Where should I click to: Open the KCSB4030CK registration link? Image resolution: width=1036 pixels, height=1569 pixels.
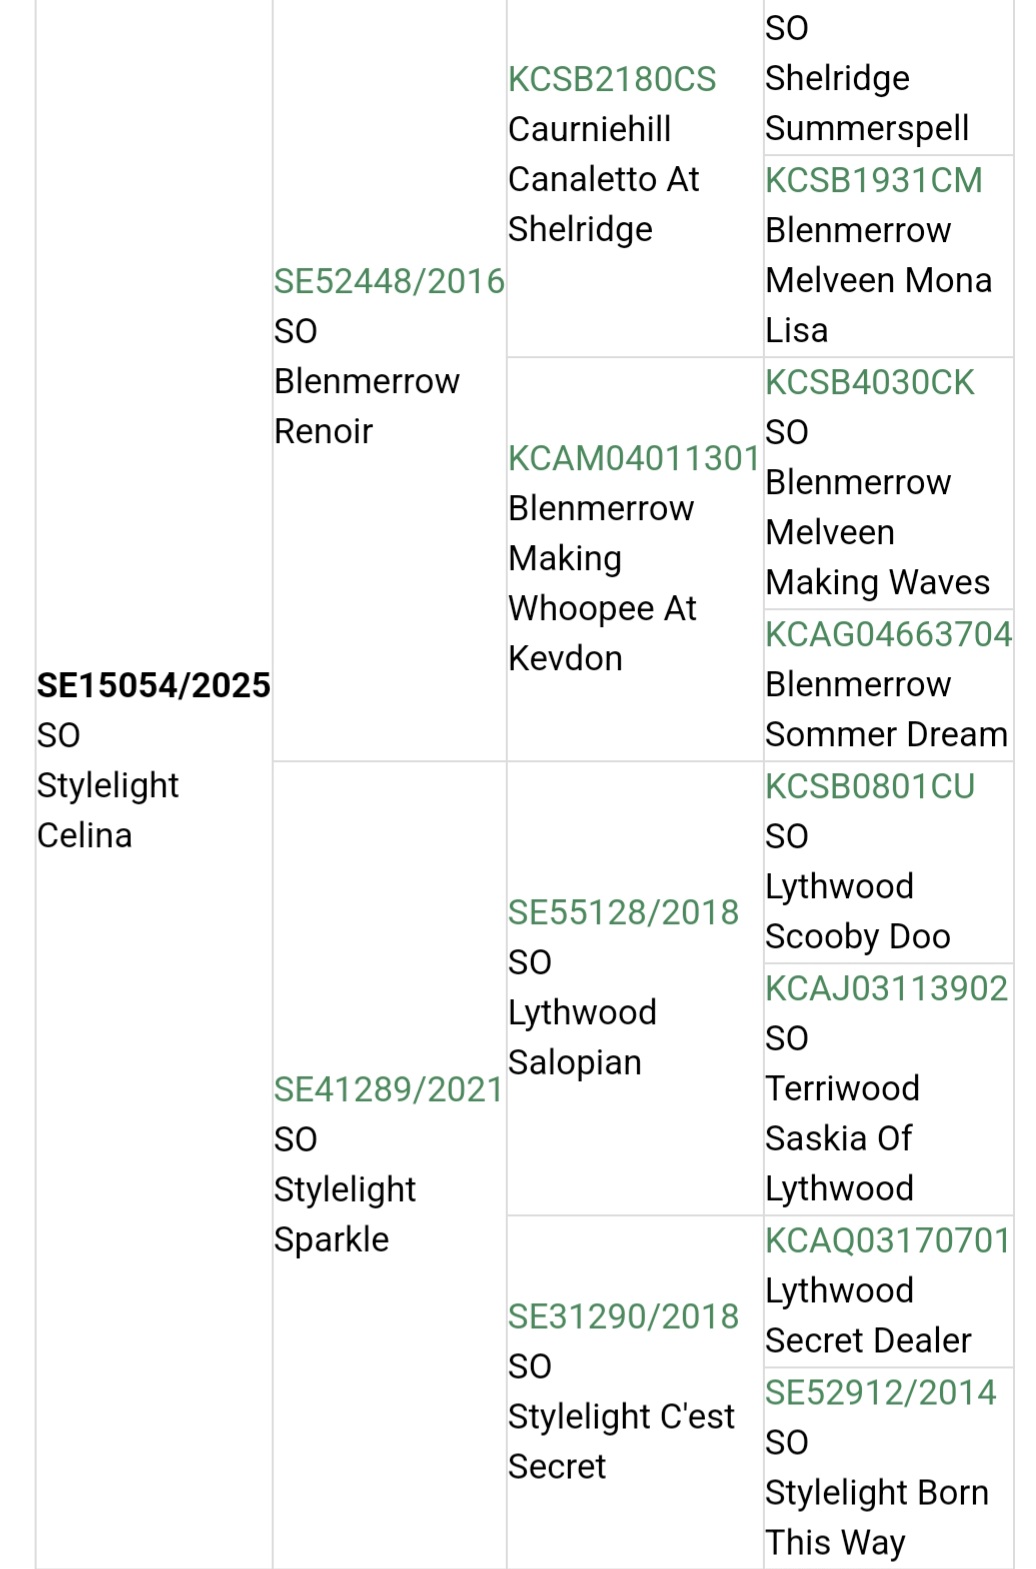(869, 383)
